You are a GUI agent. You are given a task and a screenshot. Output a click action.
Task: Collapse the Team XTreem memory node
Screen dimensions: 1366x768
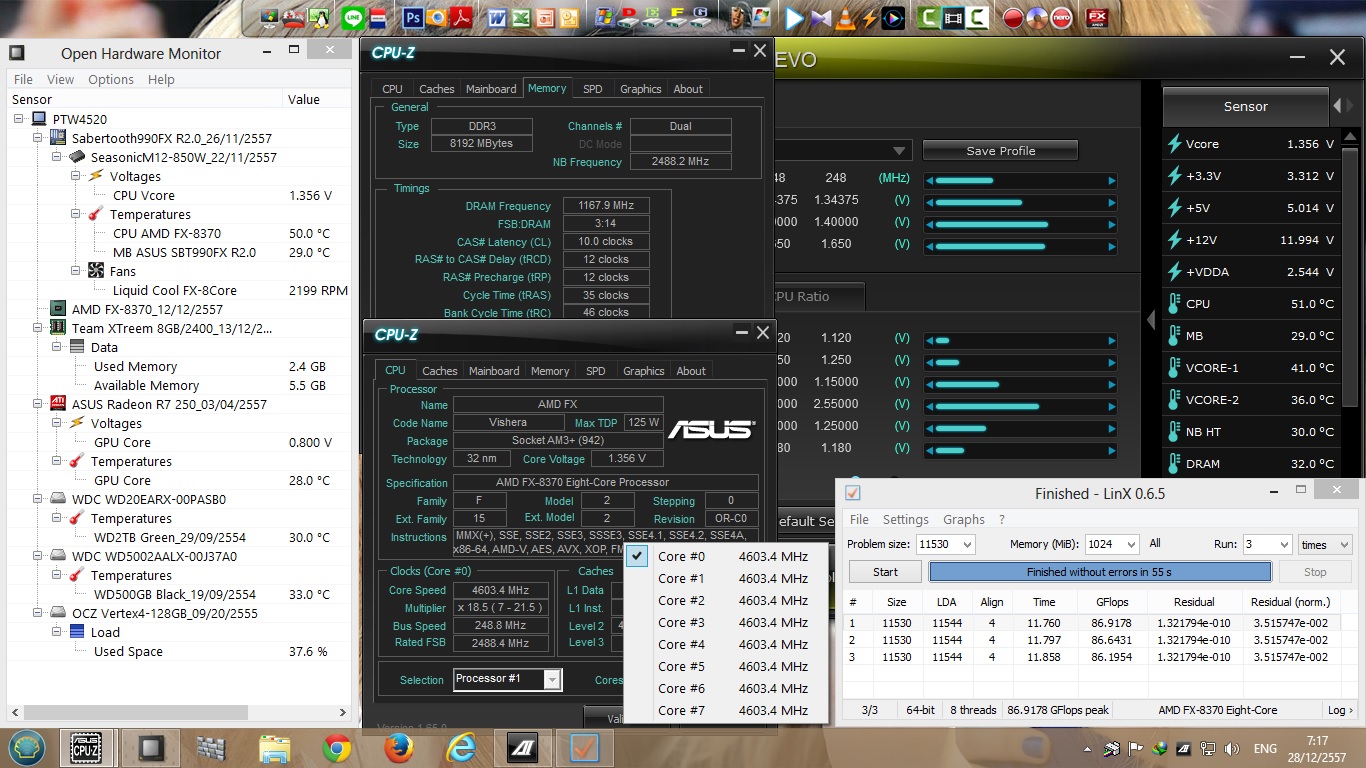[x=39, y=328]
